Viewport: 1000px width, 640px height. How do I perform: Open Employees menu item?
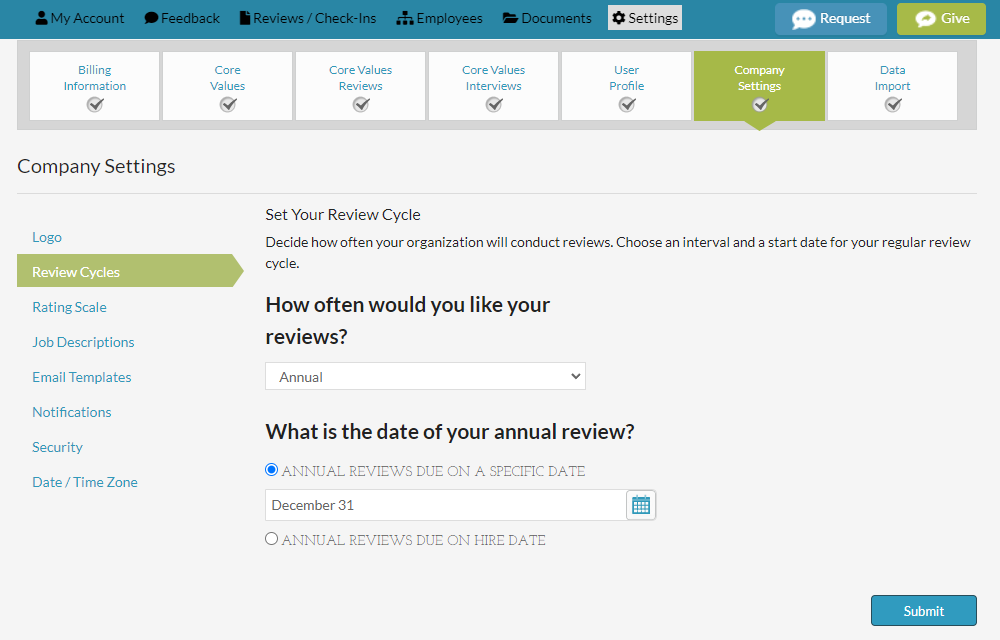click(x=439, y=18)
